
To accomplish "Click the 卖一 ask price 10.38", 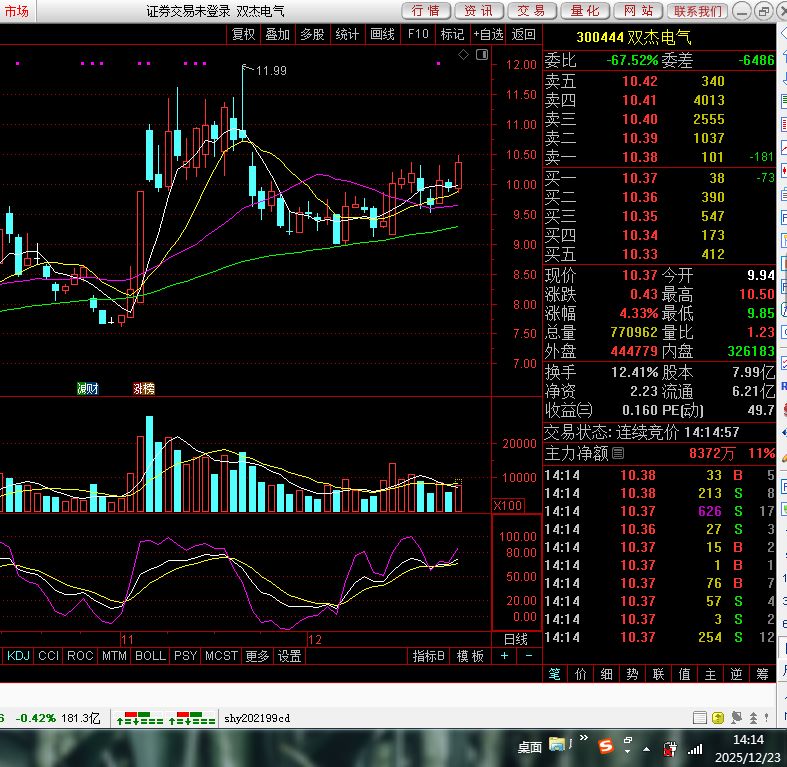I will [x=639, y=157].
